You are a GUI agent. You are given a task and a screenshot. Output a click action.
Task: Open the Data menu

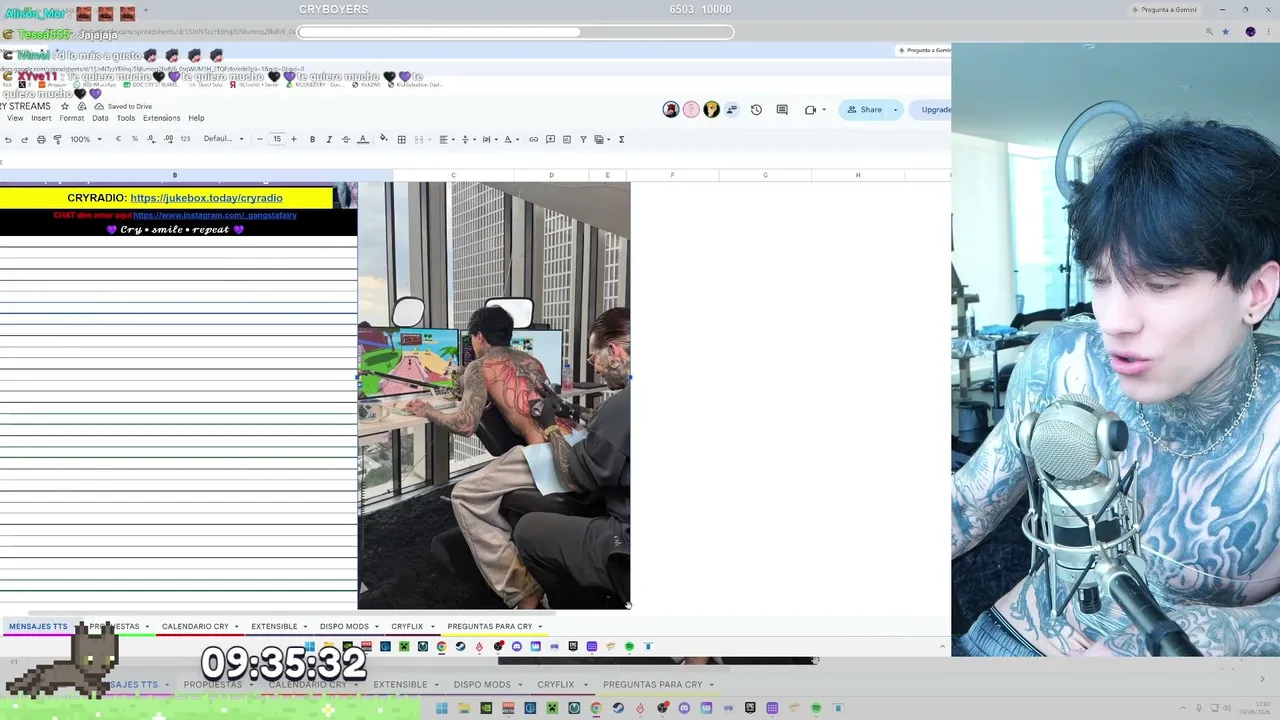click(x=100, y=118)
